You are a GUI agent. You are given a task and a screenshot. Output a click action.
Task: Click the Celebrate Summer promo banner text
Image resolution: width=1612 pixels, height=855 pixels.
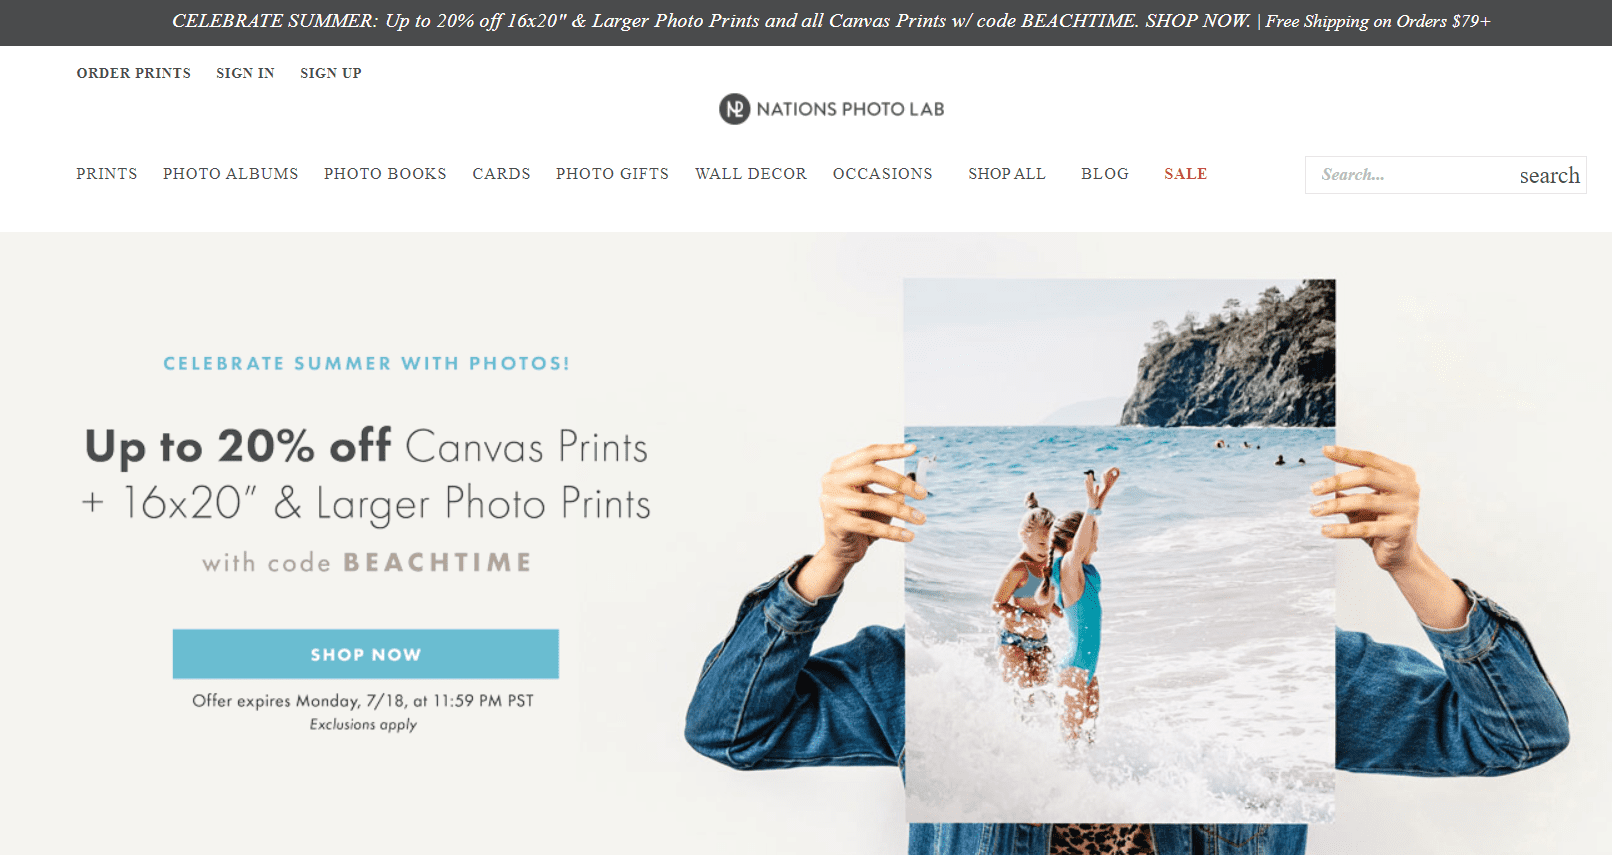click(x=831, y=21)
